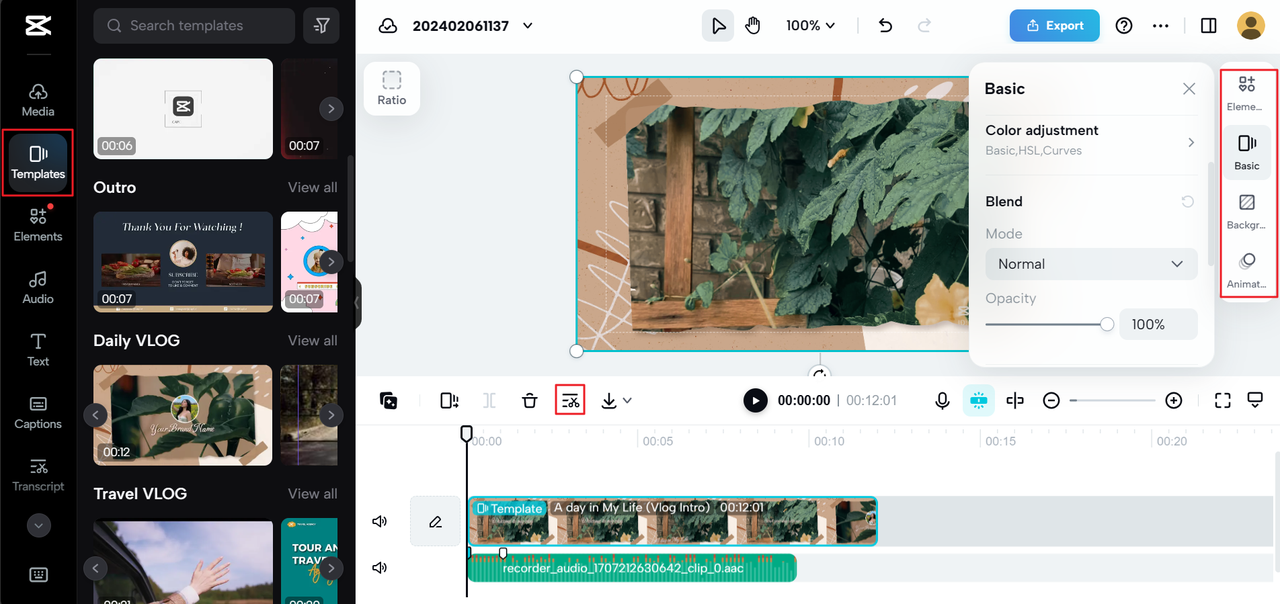The image size is (1280, 604).
Task: Reset the Blend settings
Action: (1188, 202)
